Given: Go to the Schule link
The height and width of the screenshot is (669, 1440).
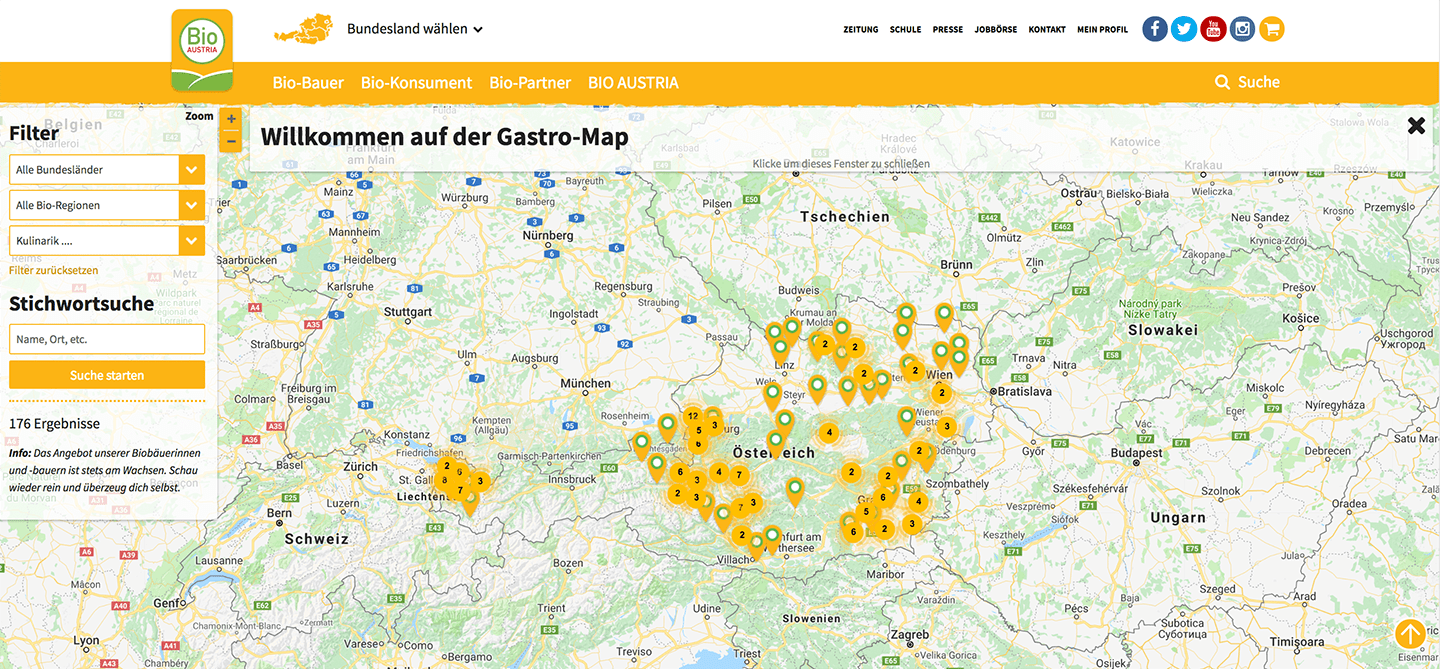Looking at the screenshot, I should 906,30.
